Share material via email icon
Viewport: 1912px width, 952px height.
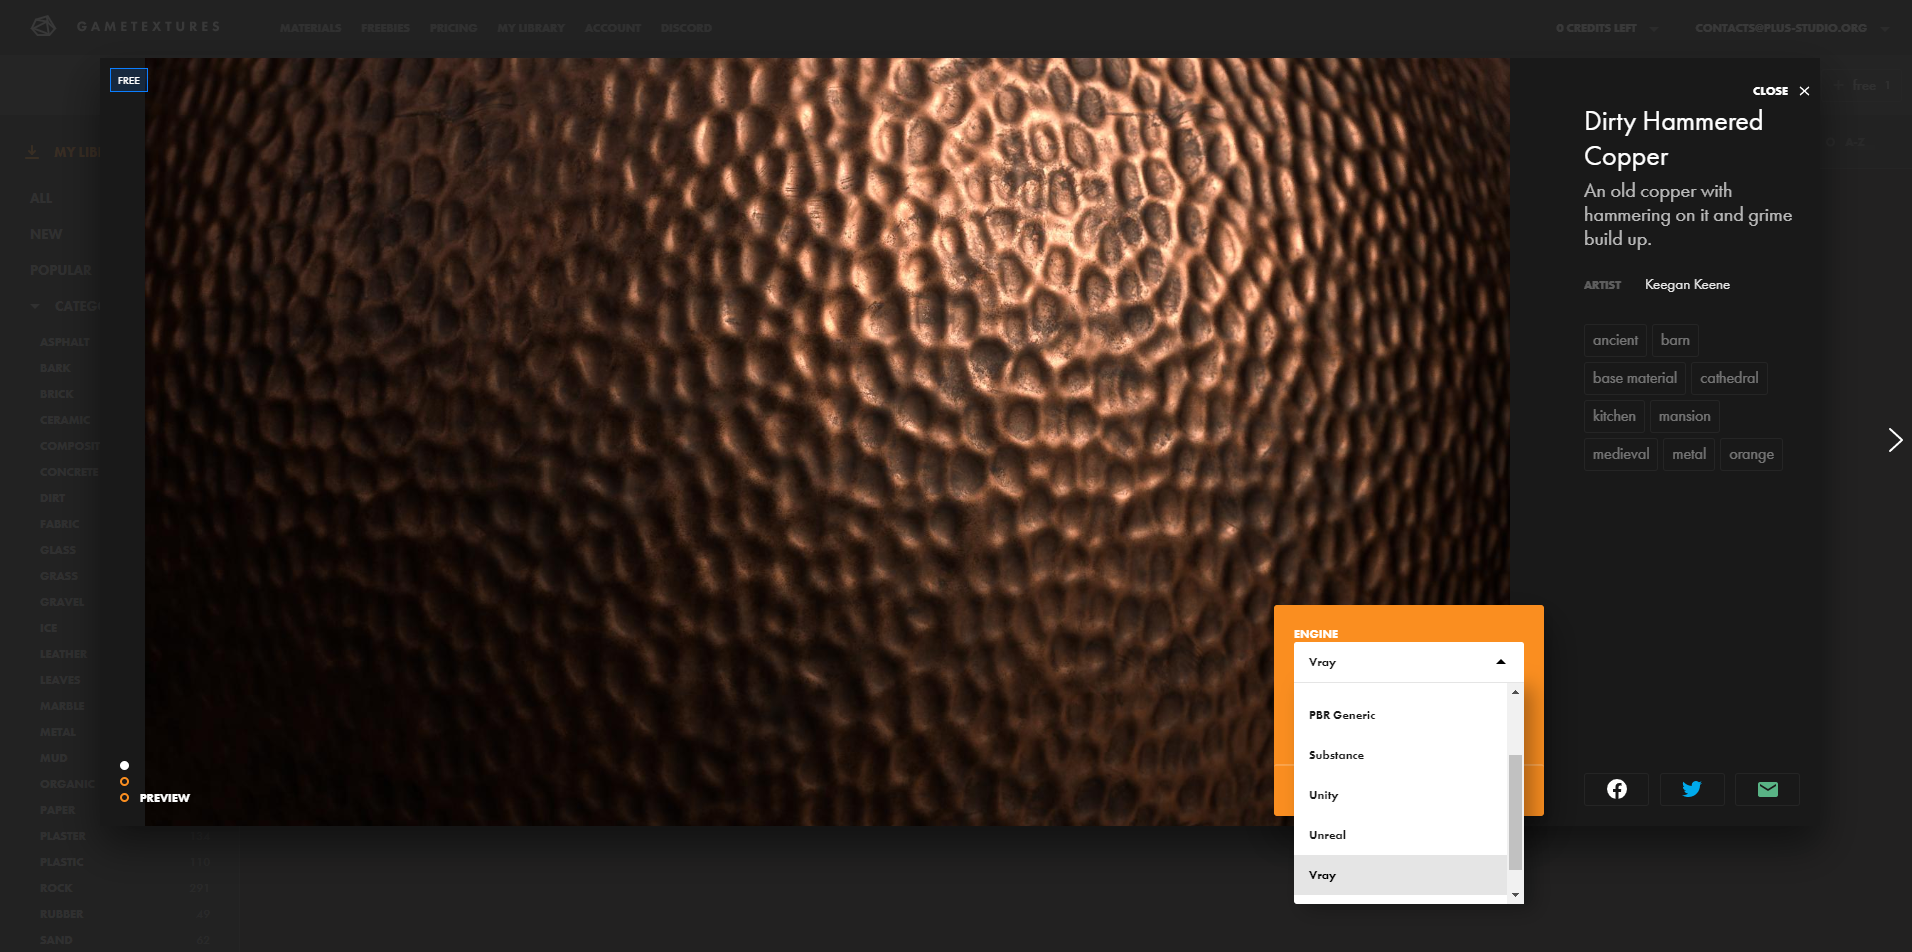[x=1767, y=789]
